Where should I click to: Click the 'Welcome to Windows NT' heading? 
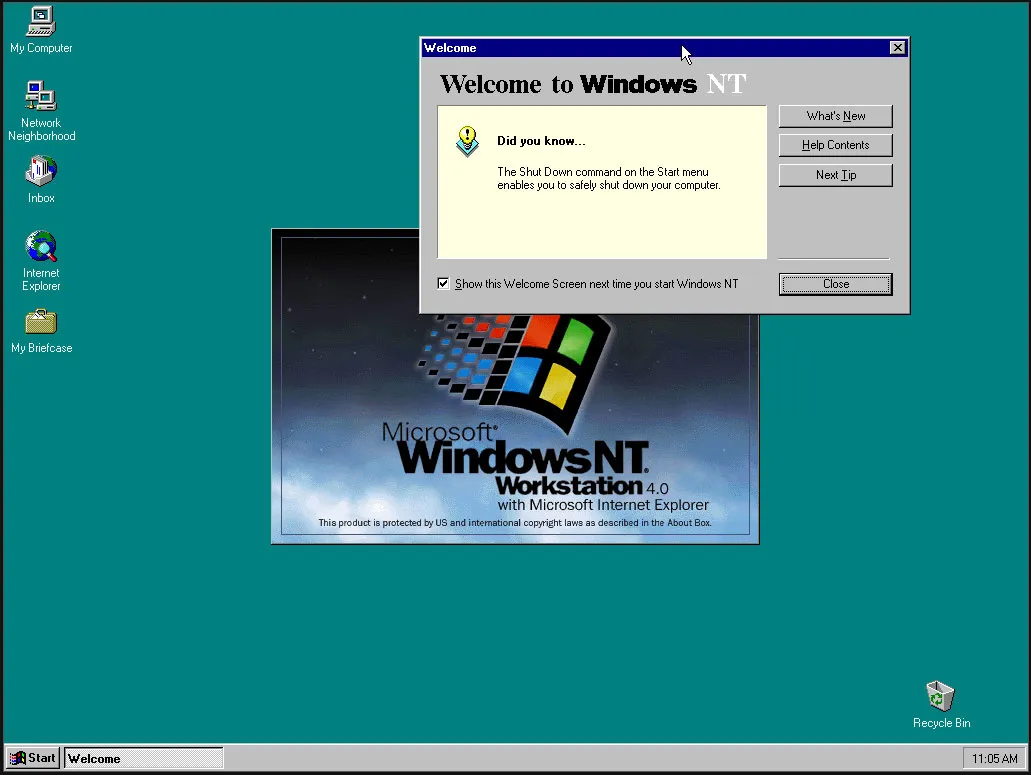tap(593, 84)
